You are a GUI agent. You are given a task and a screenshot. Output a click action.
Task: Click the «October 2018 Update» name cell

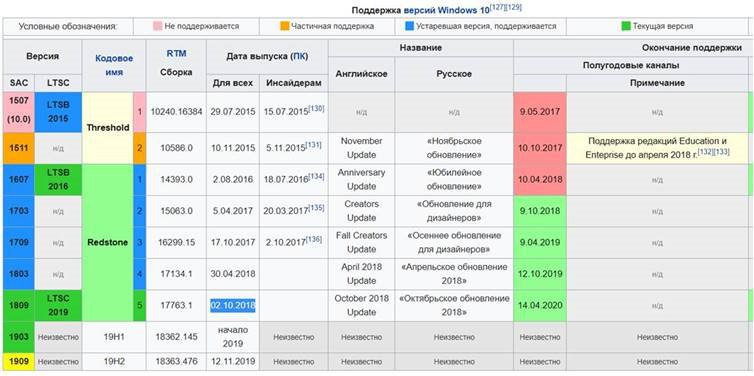(x=361, y=305)
